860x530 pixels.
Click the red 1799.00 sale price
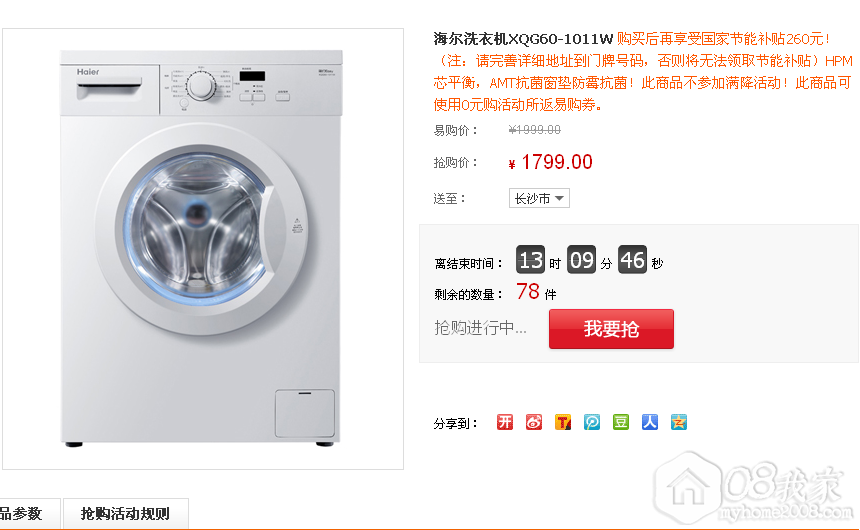(x=556, y=162)
